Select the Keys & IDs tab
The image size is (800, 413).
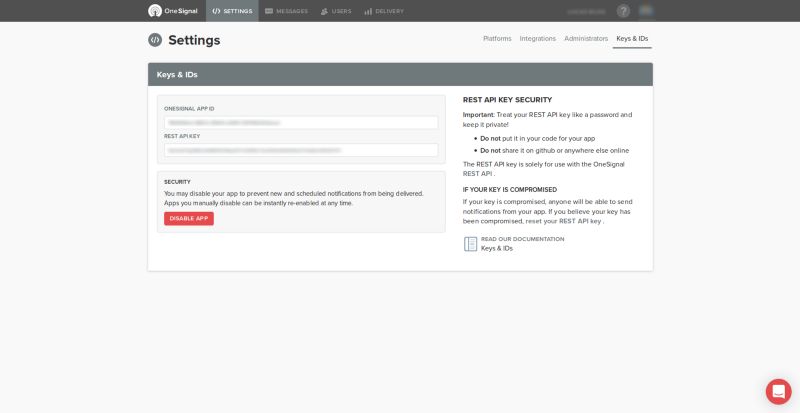(632, 39)
